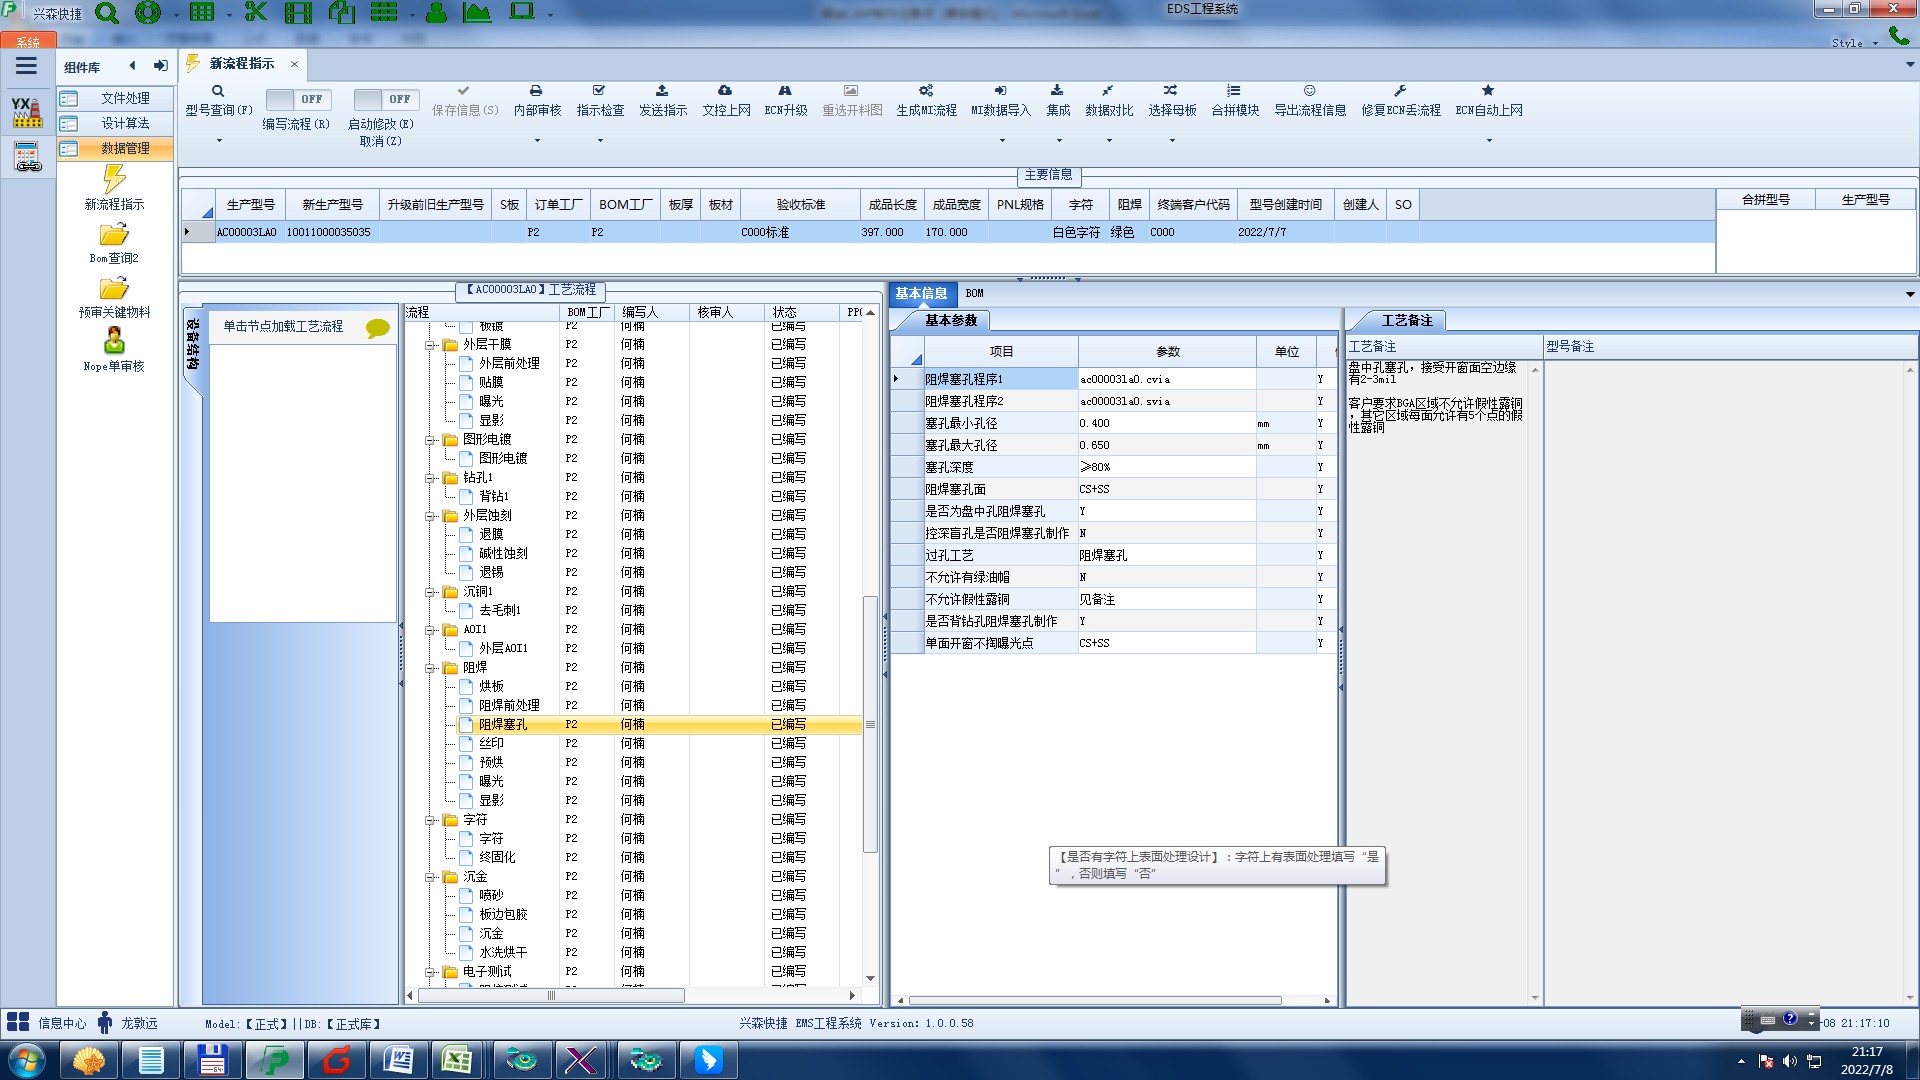Open Excel from the Windows taskbar
The image size is (1920, 1080).
[x=458, y=1060]
